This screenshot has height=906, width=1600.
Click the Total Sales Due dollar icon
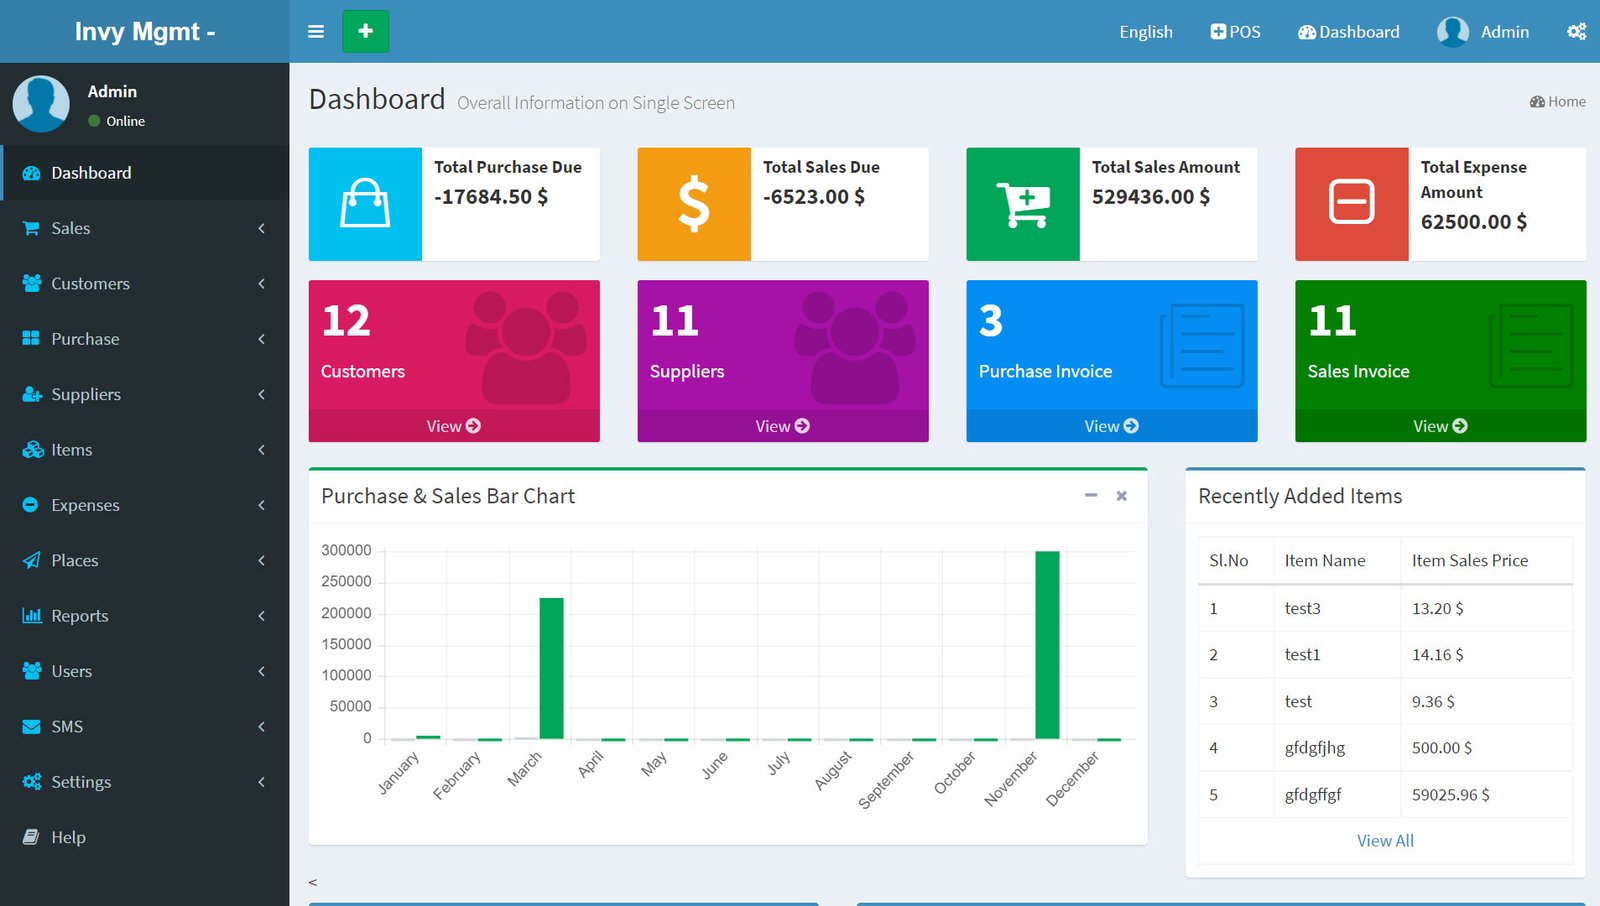pos(694,204)
